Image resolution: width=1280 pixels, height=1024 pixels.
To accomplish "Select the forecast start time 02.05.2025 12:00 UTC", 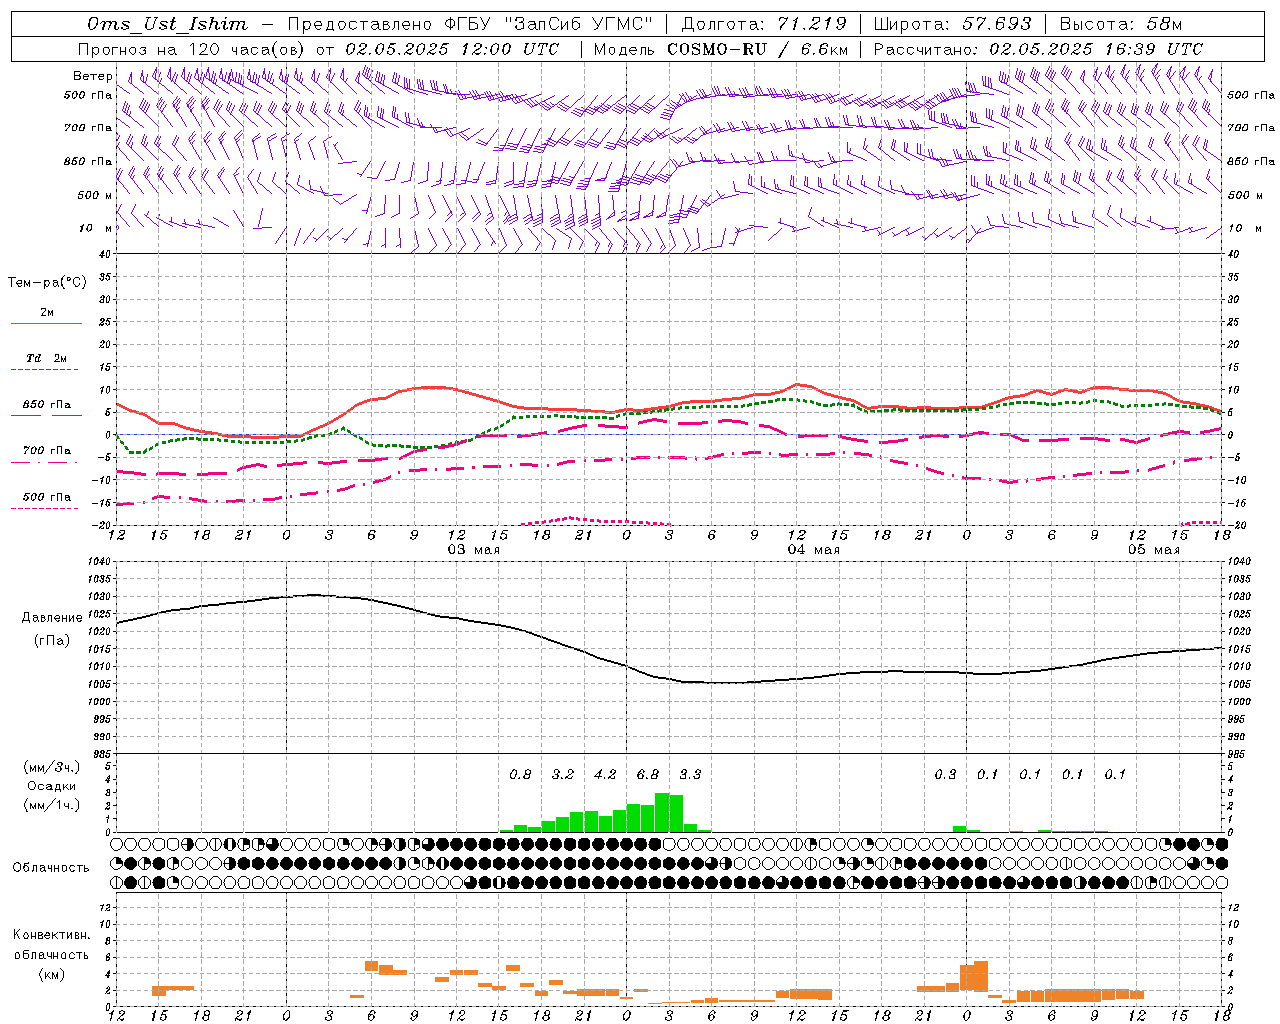I will coord(452,49).
